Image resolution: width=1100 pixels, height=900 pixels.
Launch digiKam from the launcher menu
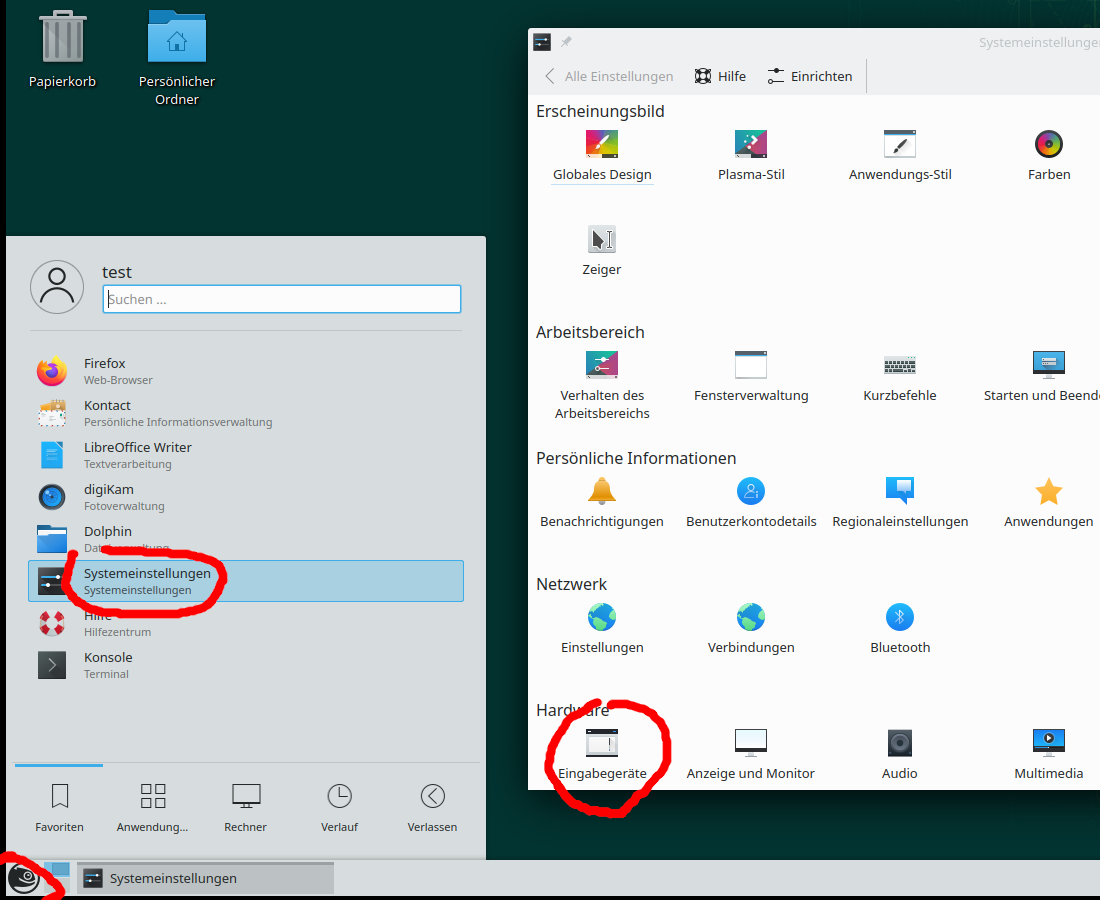[246, 497]
